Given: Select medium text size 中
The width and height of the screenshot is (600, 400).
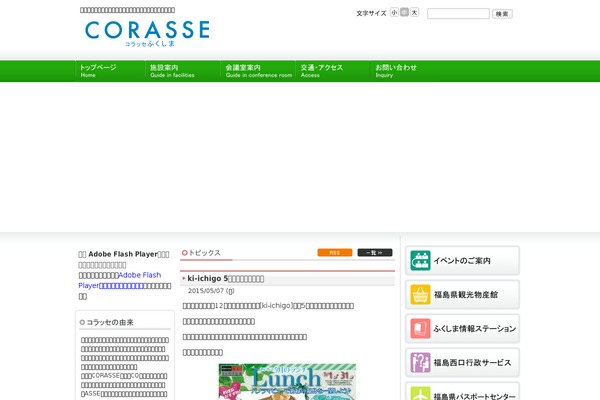Looking at the screenshot, I should tap(404, 13).
